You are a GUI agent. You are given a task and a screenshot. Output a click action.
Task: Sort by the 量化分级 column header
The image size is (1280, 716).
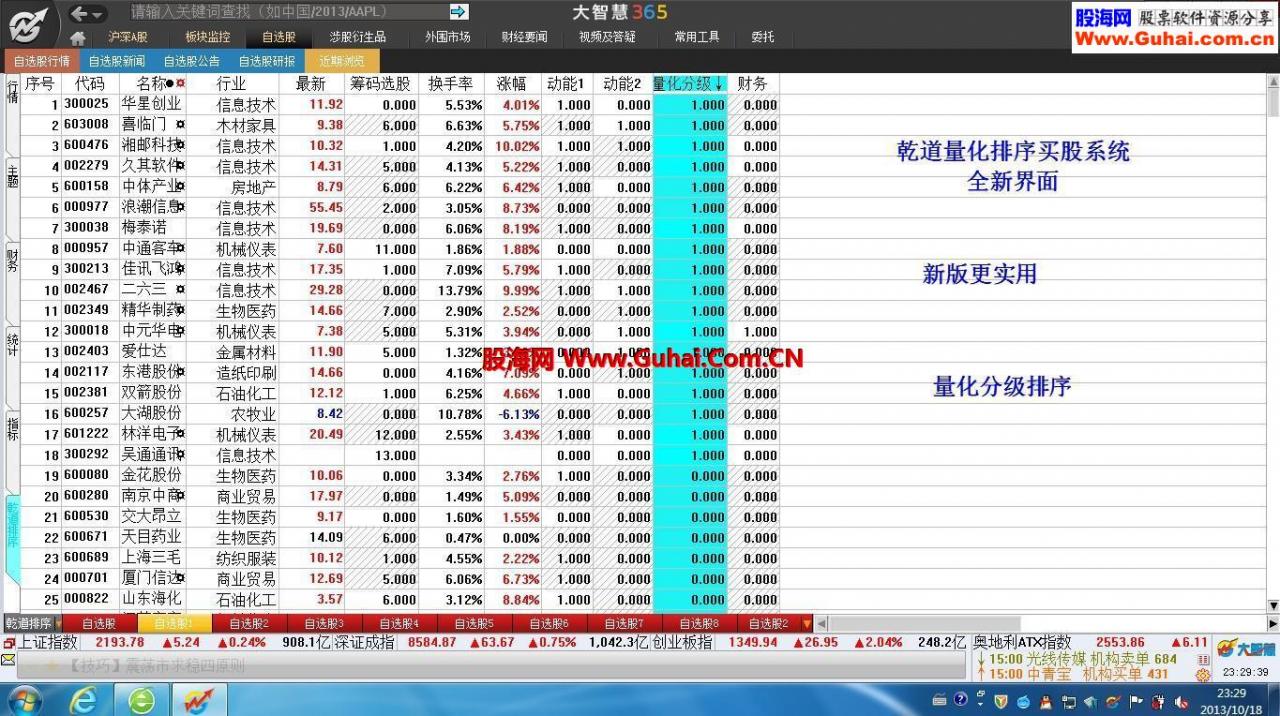688,84
